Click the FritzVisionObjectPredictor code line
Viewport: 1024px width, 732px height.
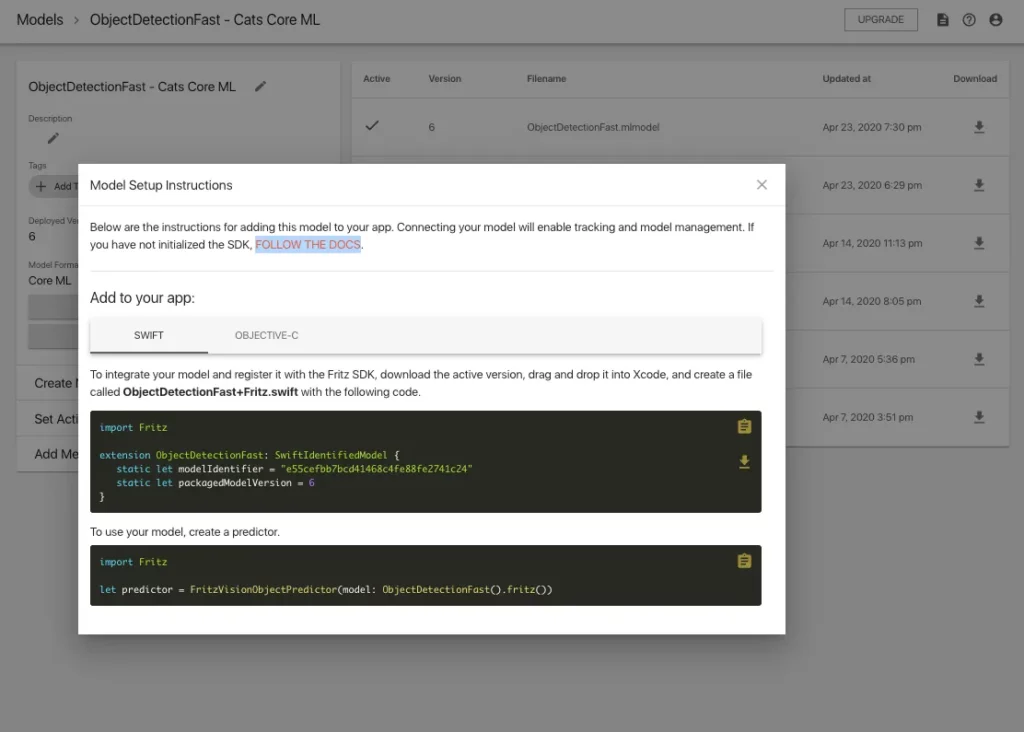(x=326, y=590)
